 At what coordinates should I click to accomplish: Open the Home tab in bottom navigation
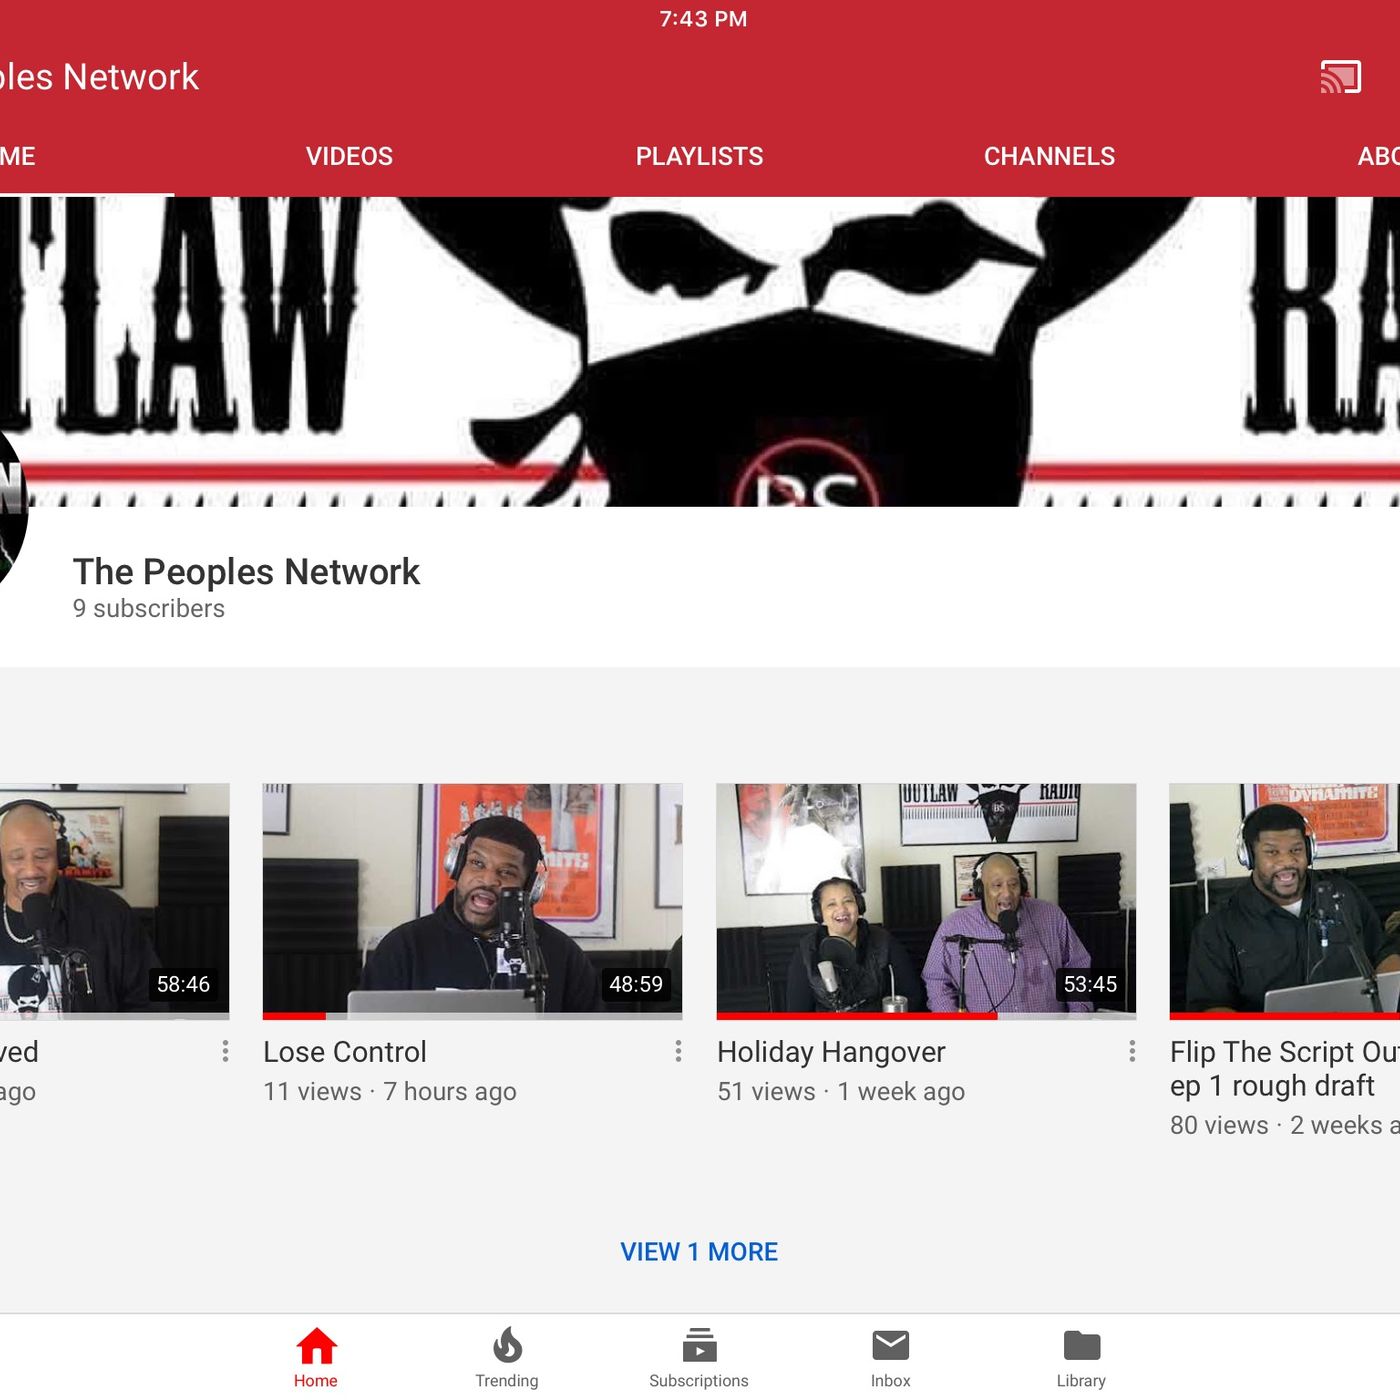(316, 1358)
